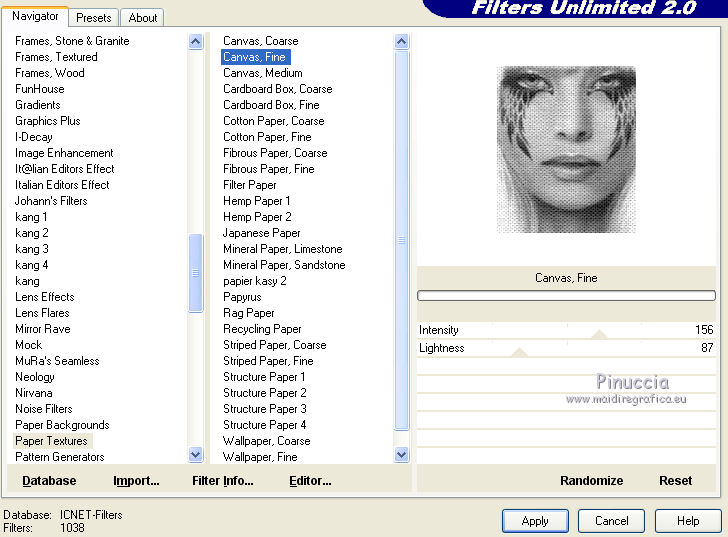Apply the selected filter
Screen dimensions: 728x537
point(535,521)
